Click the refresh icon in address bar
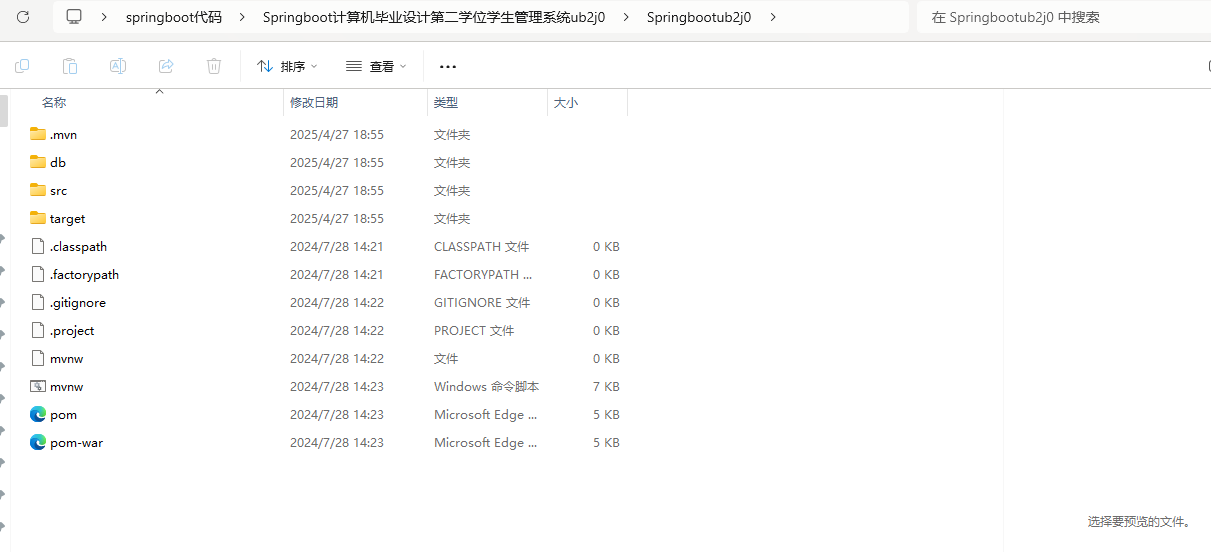 point(23,17)
